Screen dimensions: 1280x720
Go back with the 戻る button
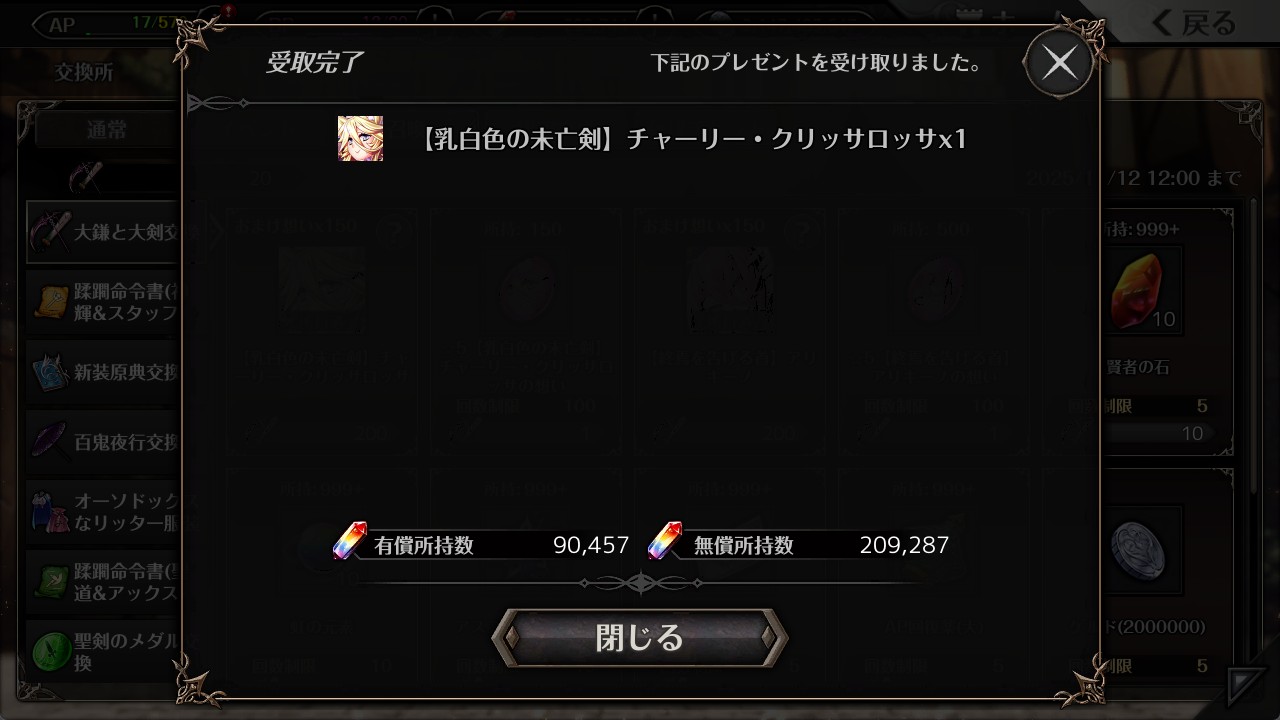coord(1192,23)
